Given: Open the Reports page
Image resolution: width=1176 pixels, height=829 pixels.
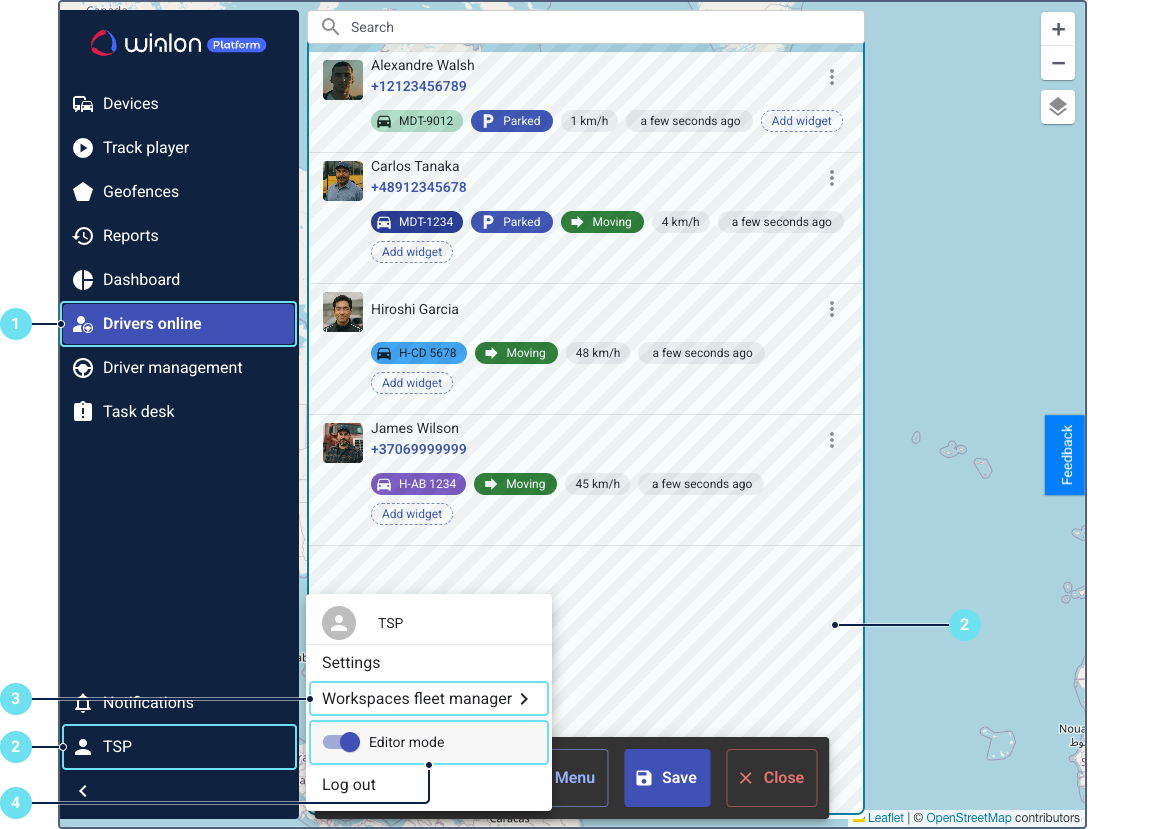Looking at the screenshot, I should (130, 236).
